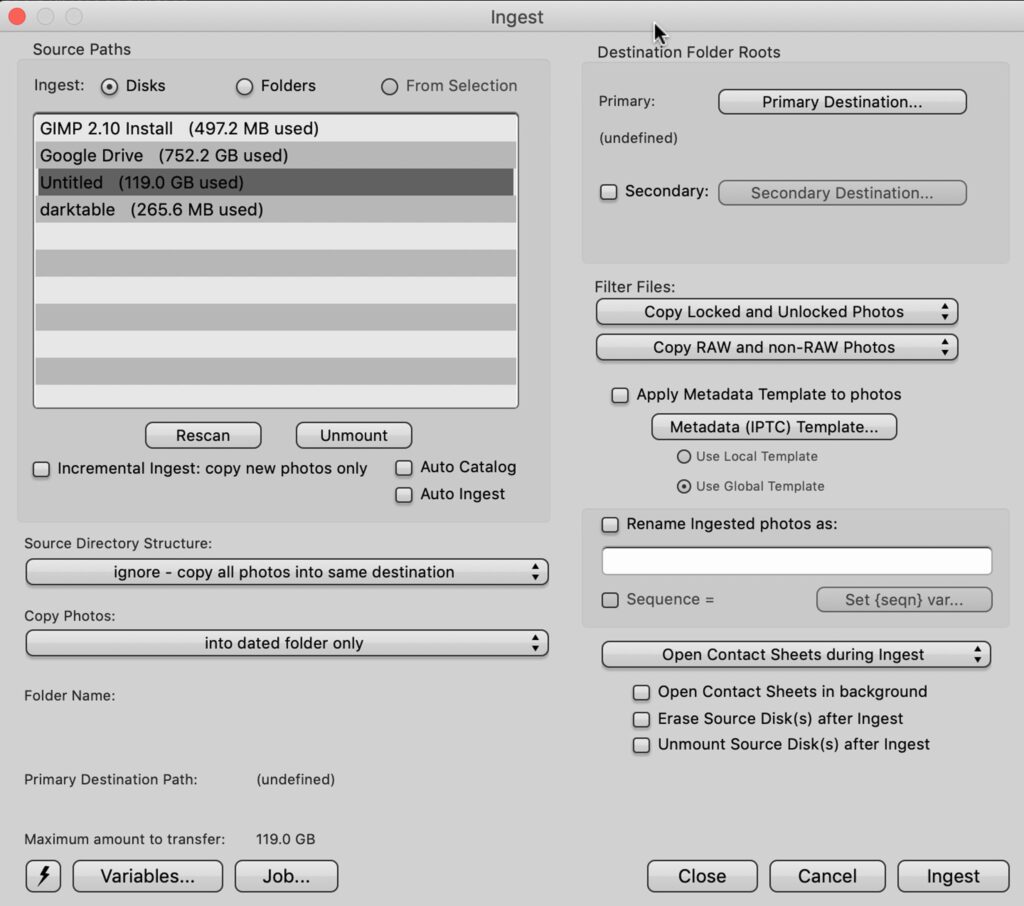
Task: Click the lightning bolt snapshot icon
Action: [x=42, y=876]
